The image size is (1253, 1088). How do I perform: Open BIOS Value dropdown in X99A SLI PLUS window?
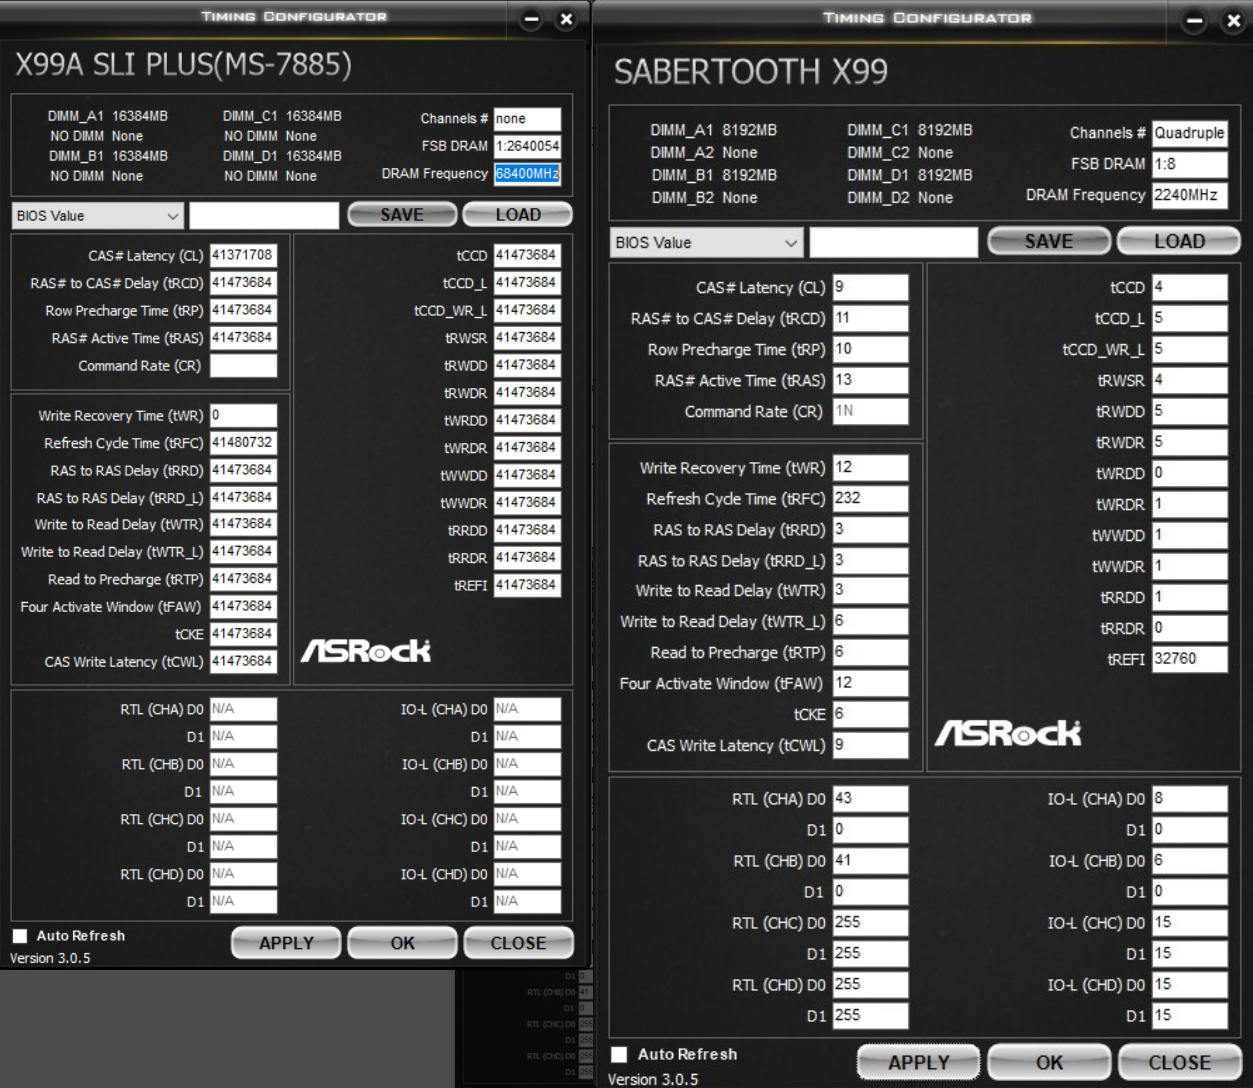tap(98, 215)
